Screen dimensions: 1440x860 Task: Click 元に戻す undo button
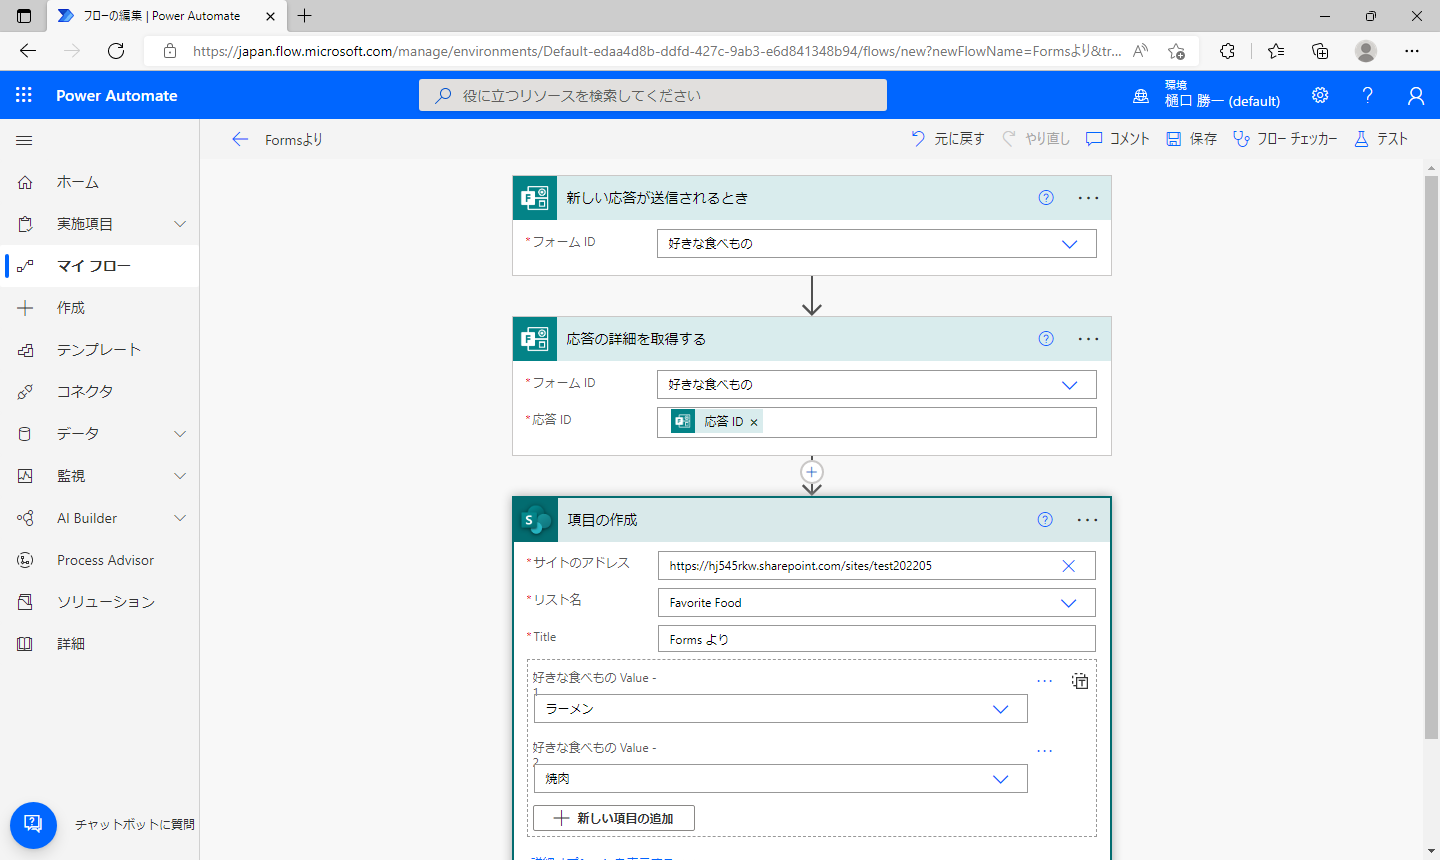click(x=947, y=139)
